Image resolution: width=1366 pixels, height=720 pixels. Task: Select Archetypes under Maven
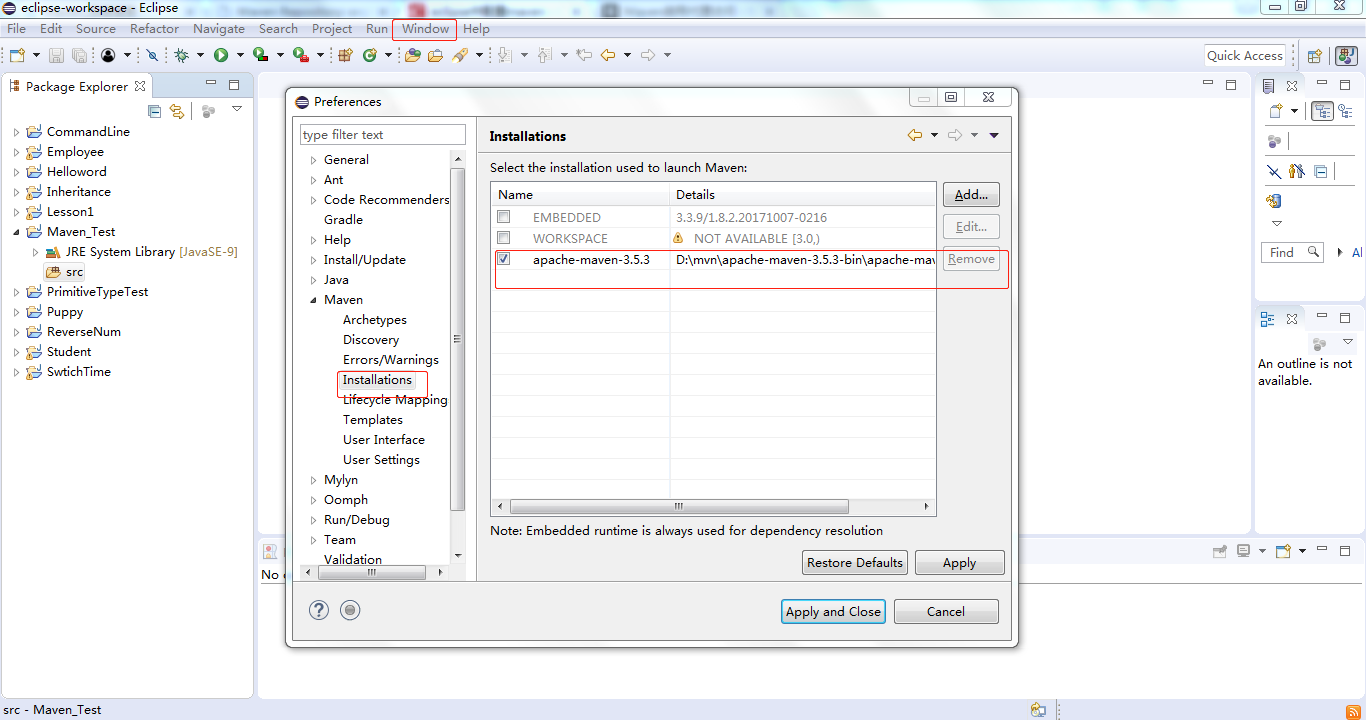[375, 320]
